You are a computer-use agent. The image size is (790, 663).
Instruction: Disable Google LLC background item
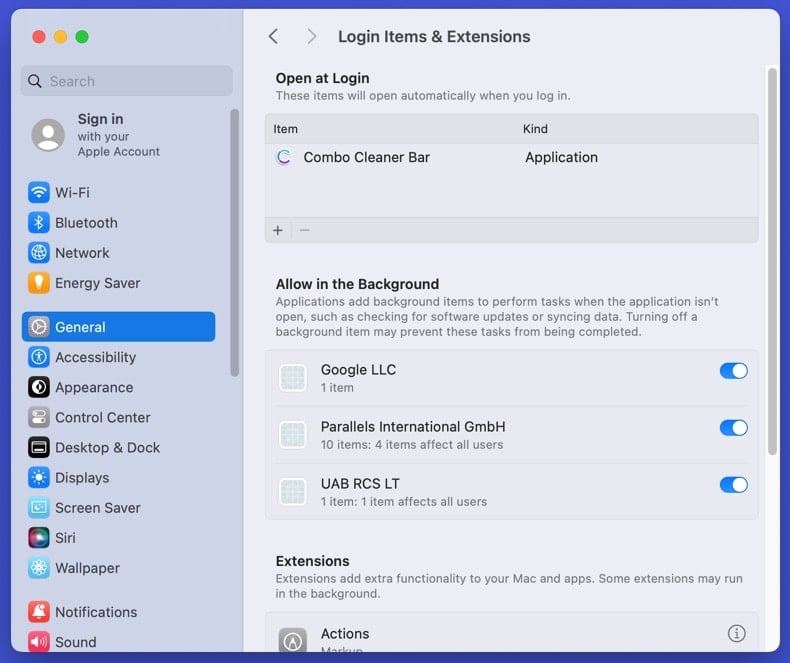(x=734, y=371)
